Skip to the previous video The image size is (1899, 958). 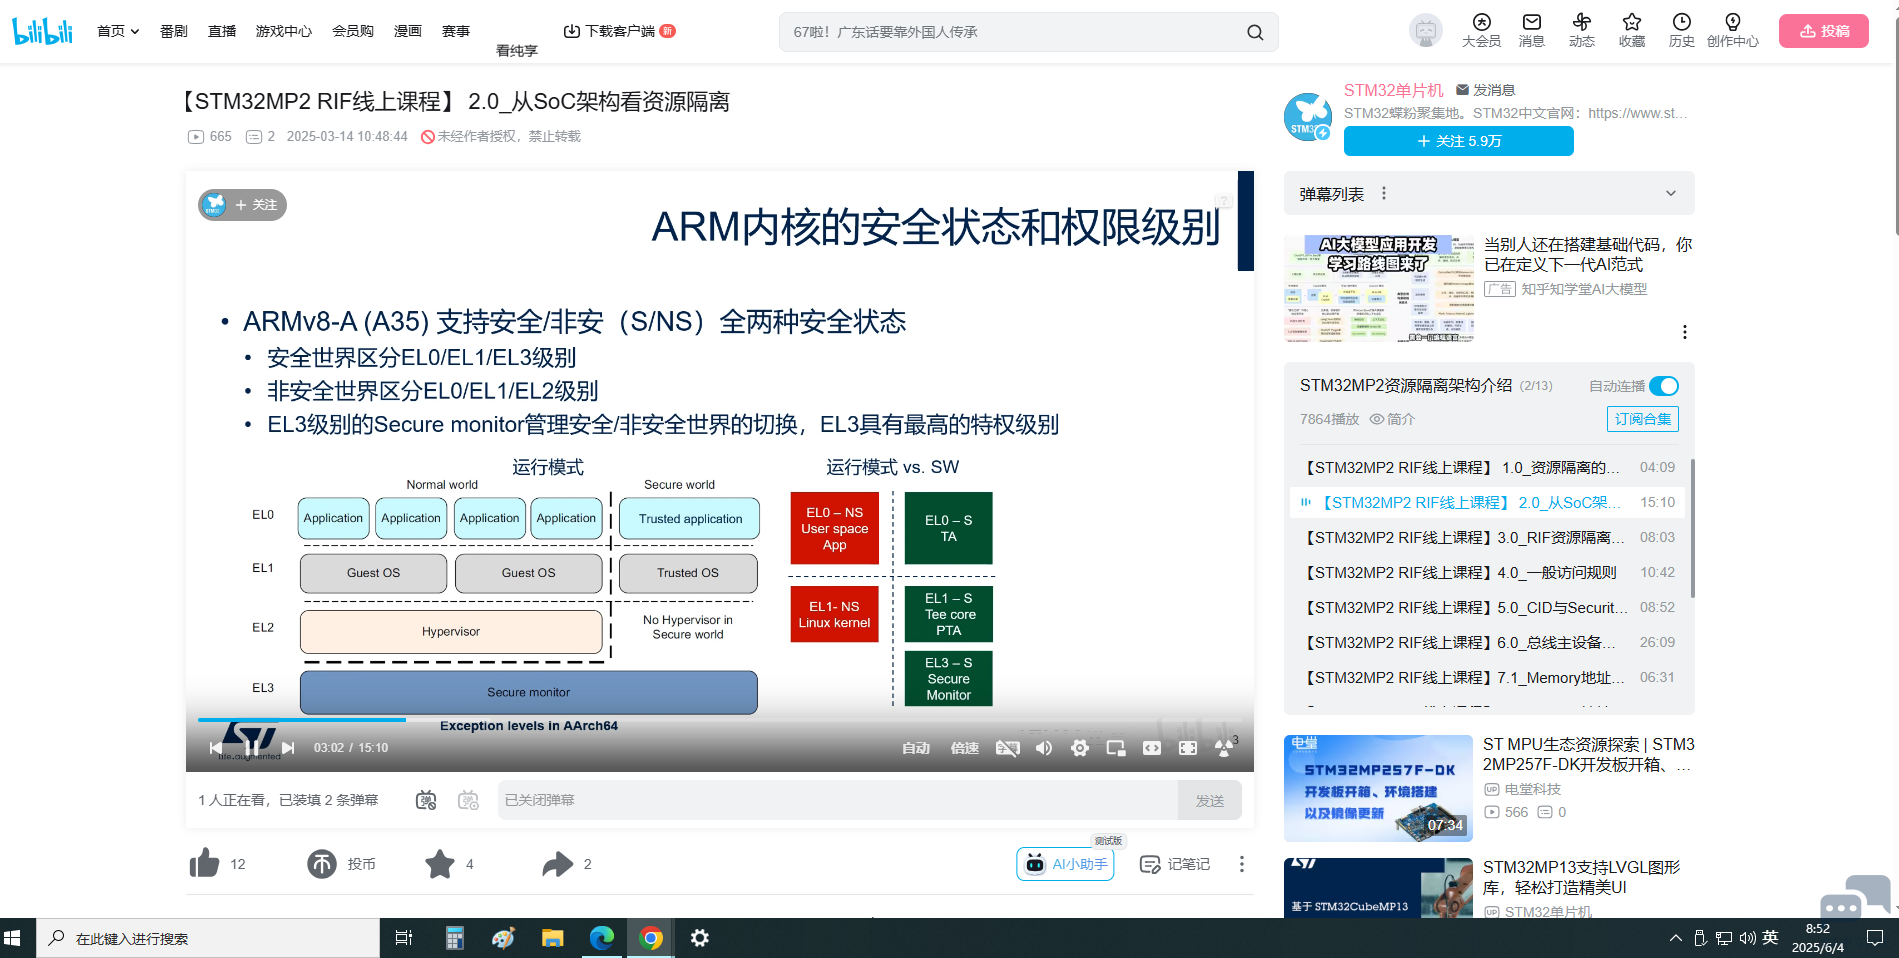(x=216, y=748)
